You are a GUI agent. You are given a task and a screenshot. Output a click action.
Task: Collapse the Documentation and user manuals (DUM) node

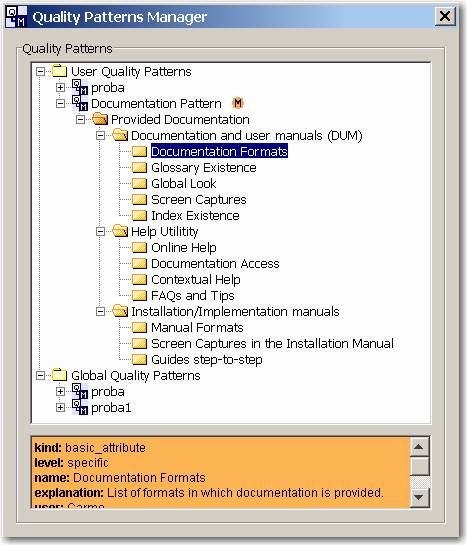point(100,136)
